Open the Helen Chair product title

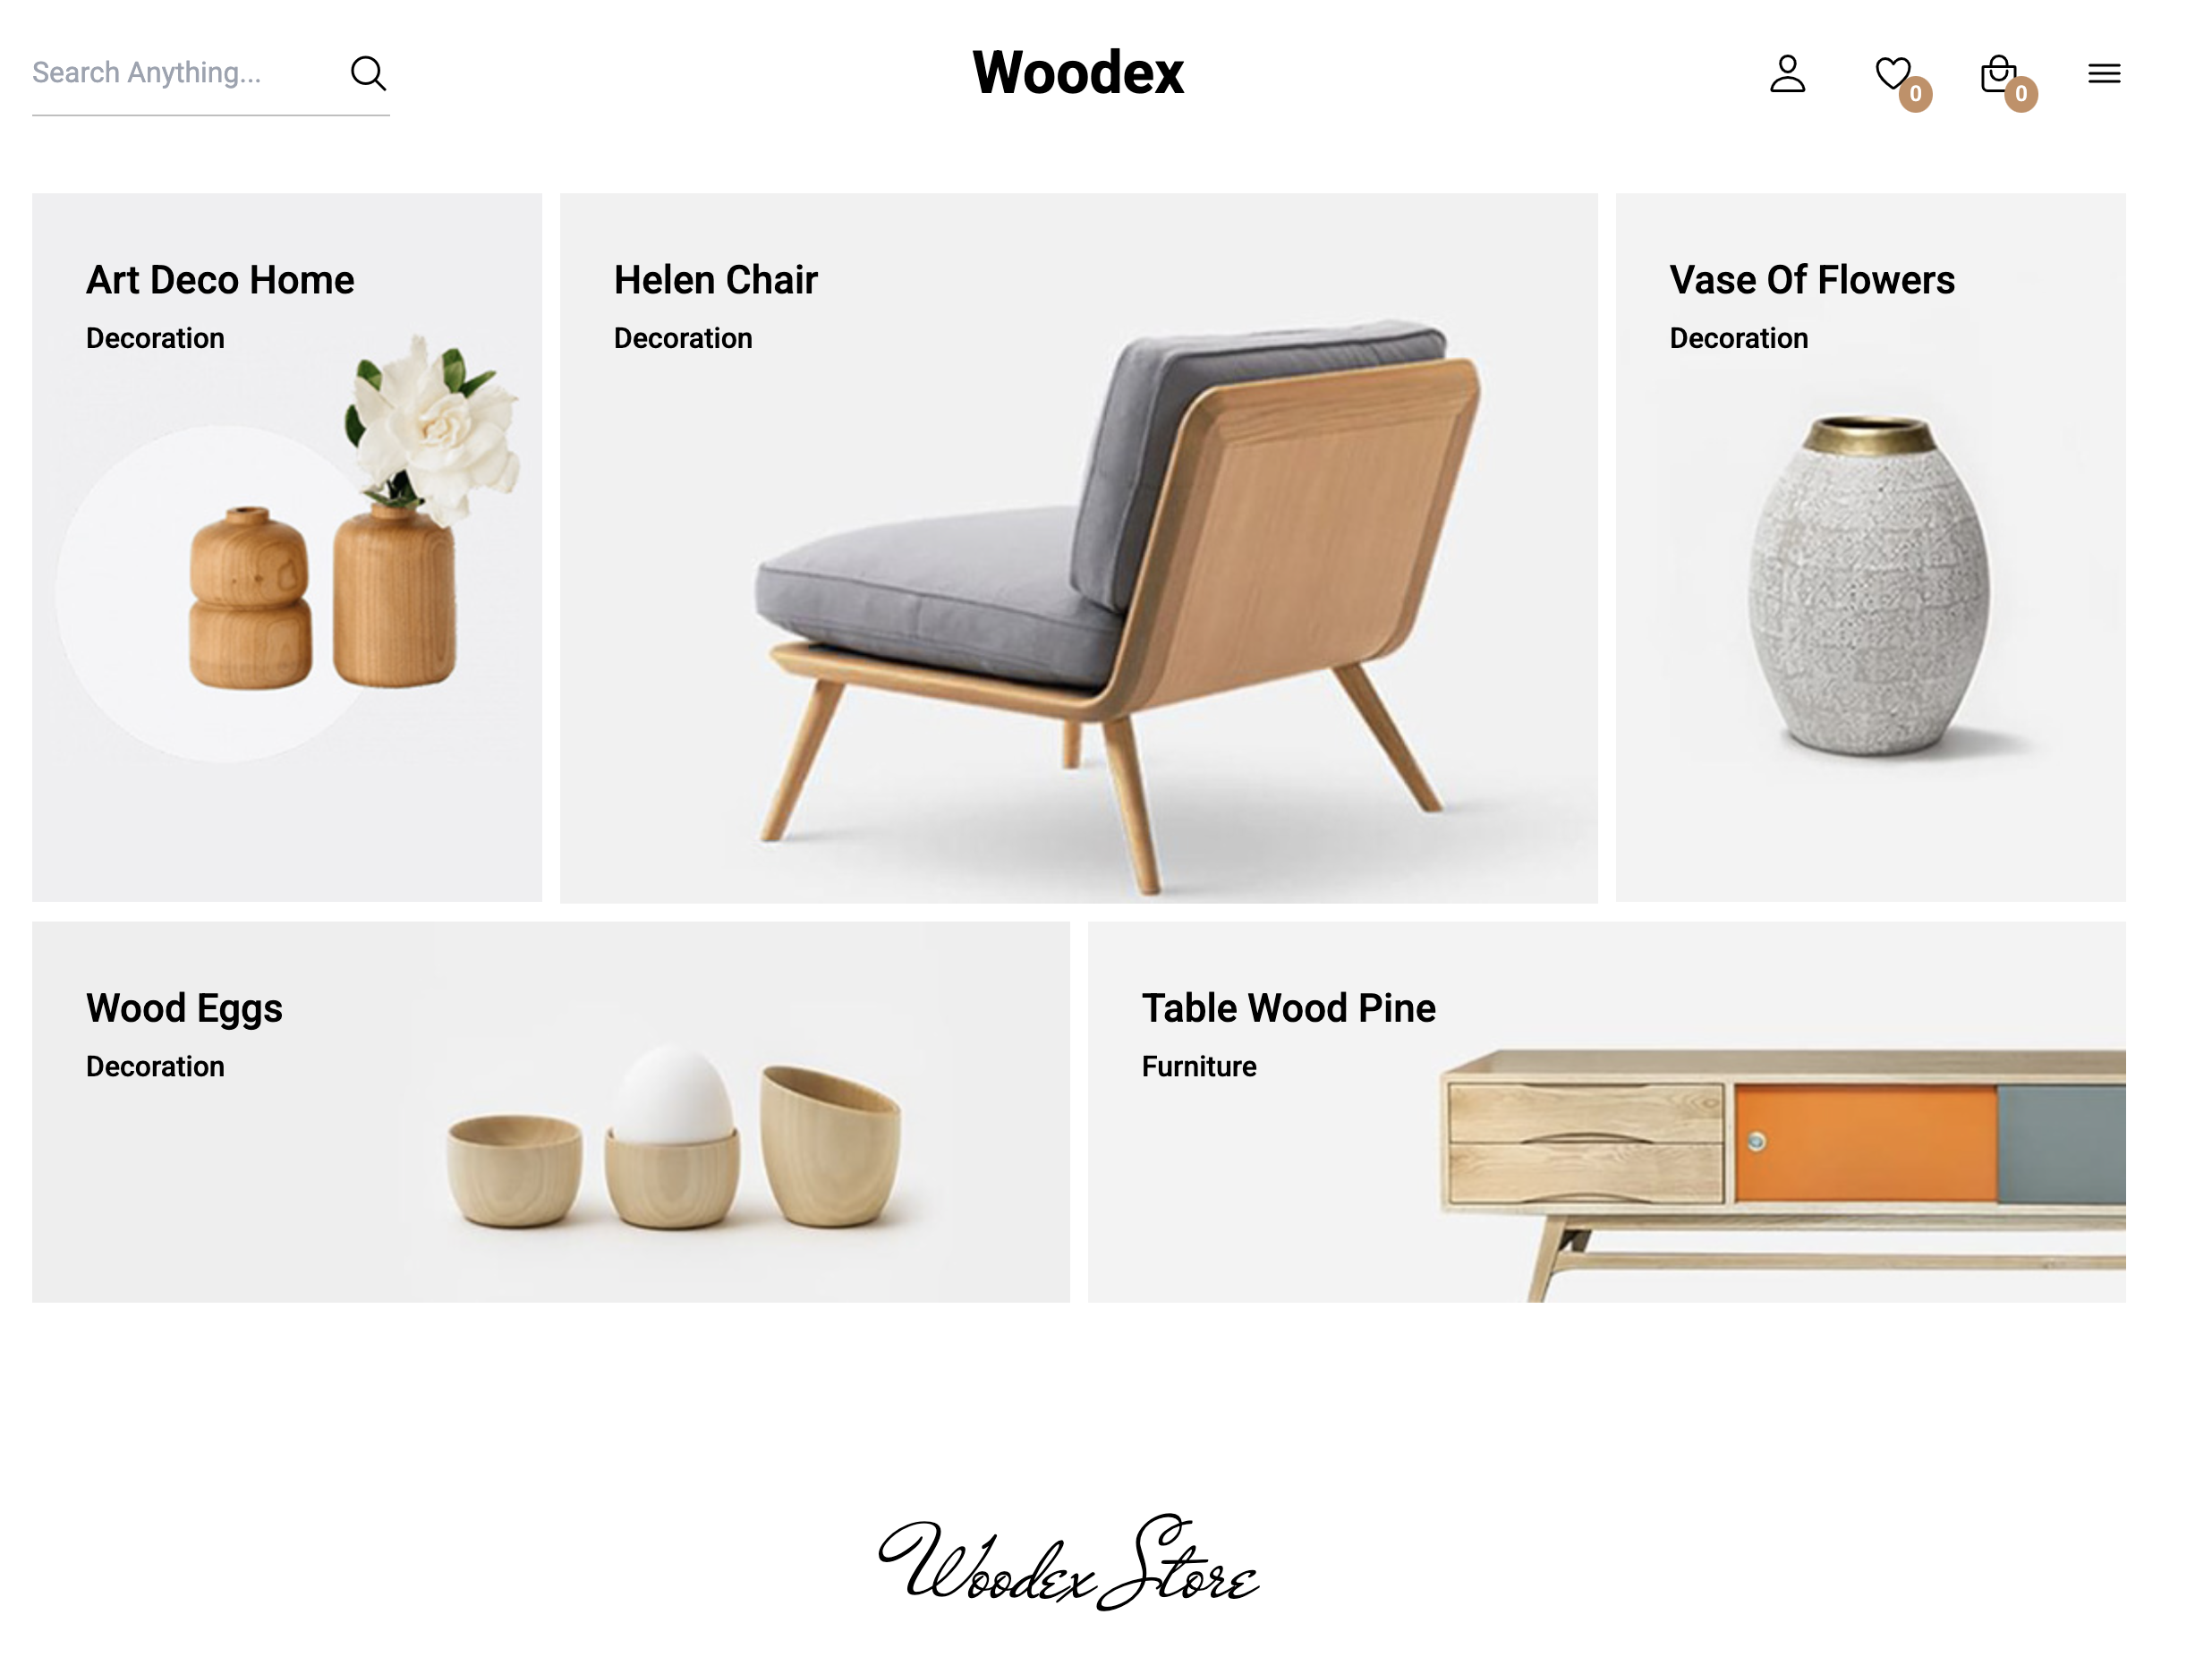click(x=716, y=280)
